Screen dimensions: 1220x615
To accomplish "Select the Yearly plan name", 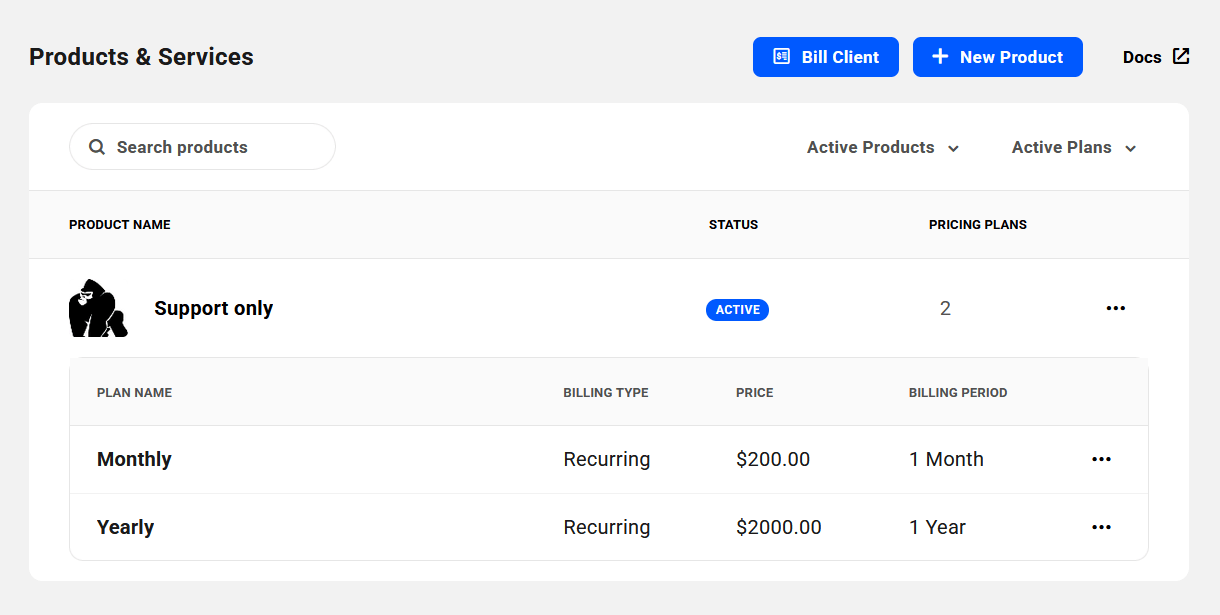I will [x=125, y=527].
